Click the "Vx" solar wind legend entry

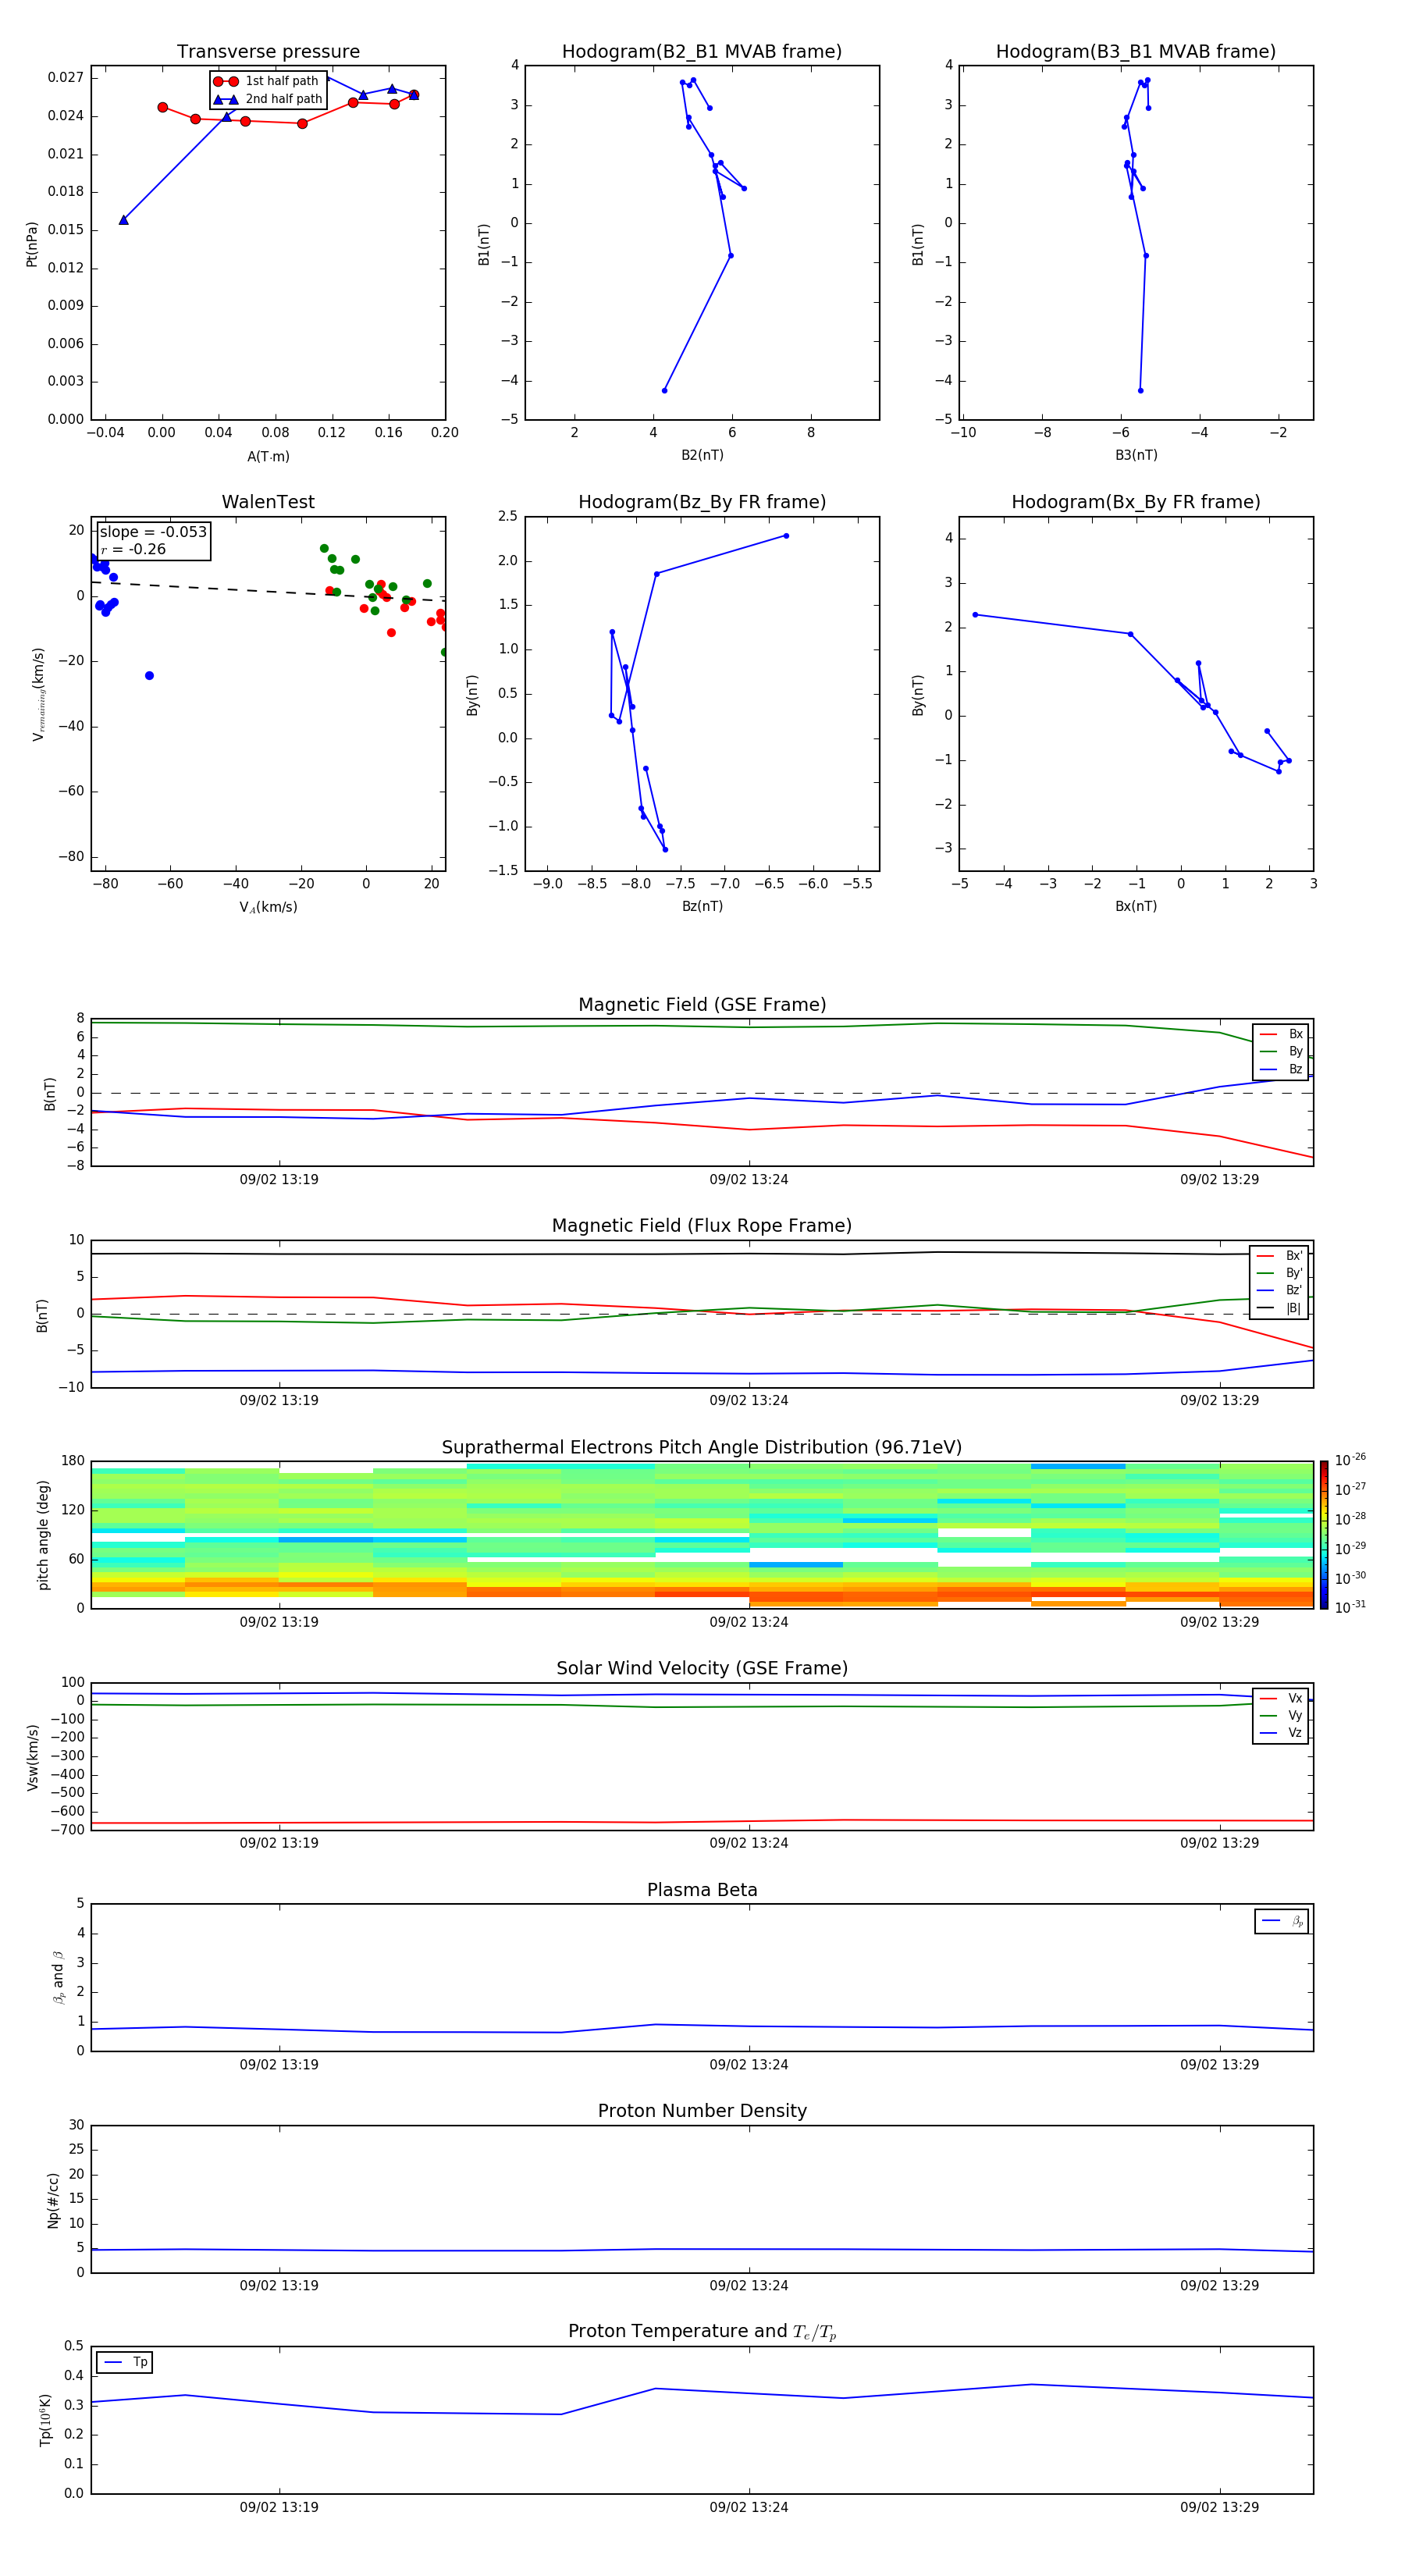pyautogui.click(x=1281, y=1698)
